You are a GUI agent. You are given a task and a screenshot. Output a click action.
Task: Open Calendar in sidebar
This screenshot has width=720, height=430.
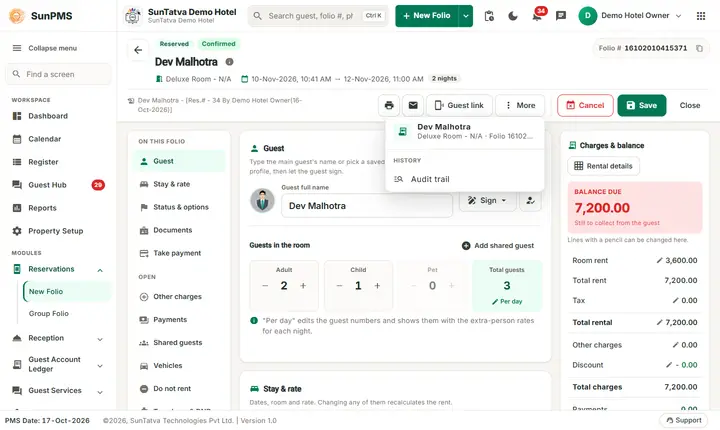[58, 139]
